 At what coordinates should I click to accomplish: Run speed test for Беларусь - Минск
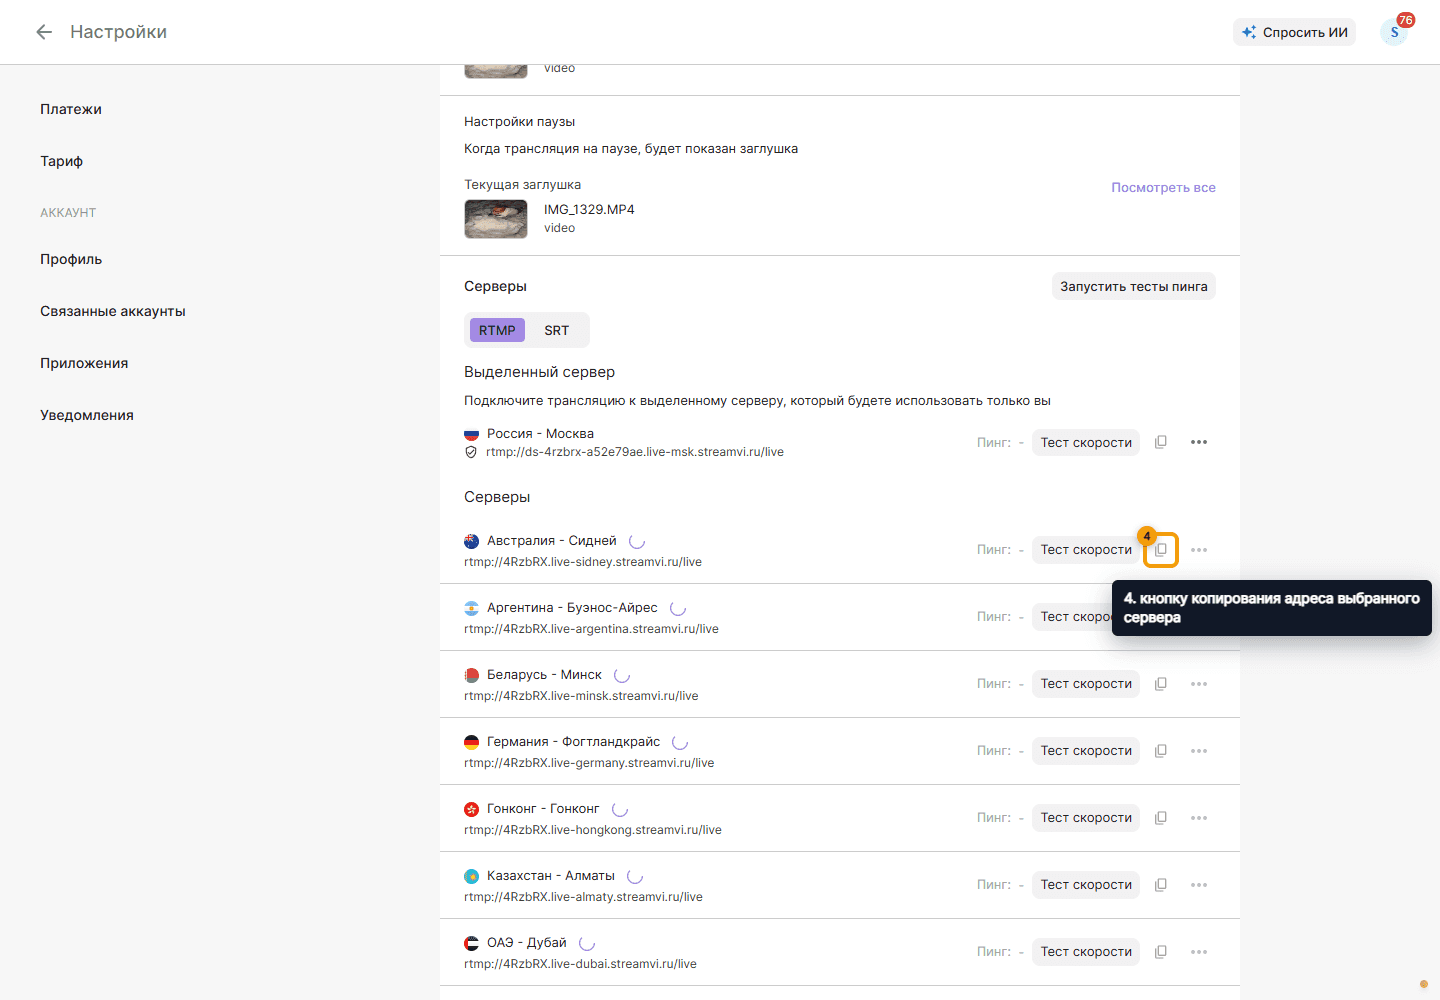point(1086,684)
